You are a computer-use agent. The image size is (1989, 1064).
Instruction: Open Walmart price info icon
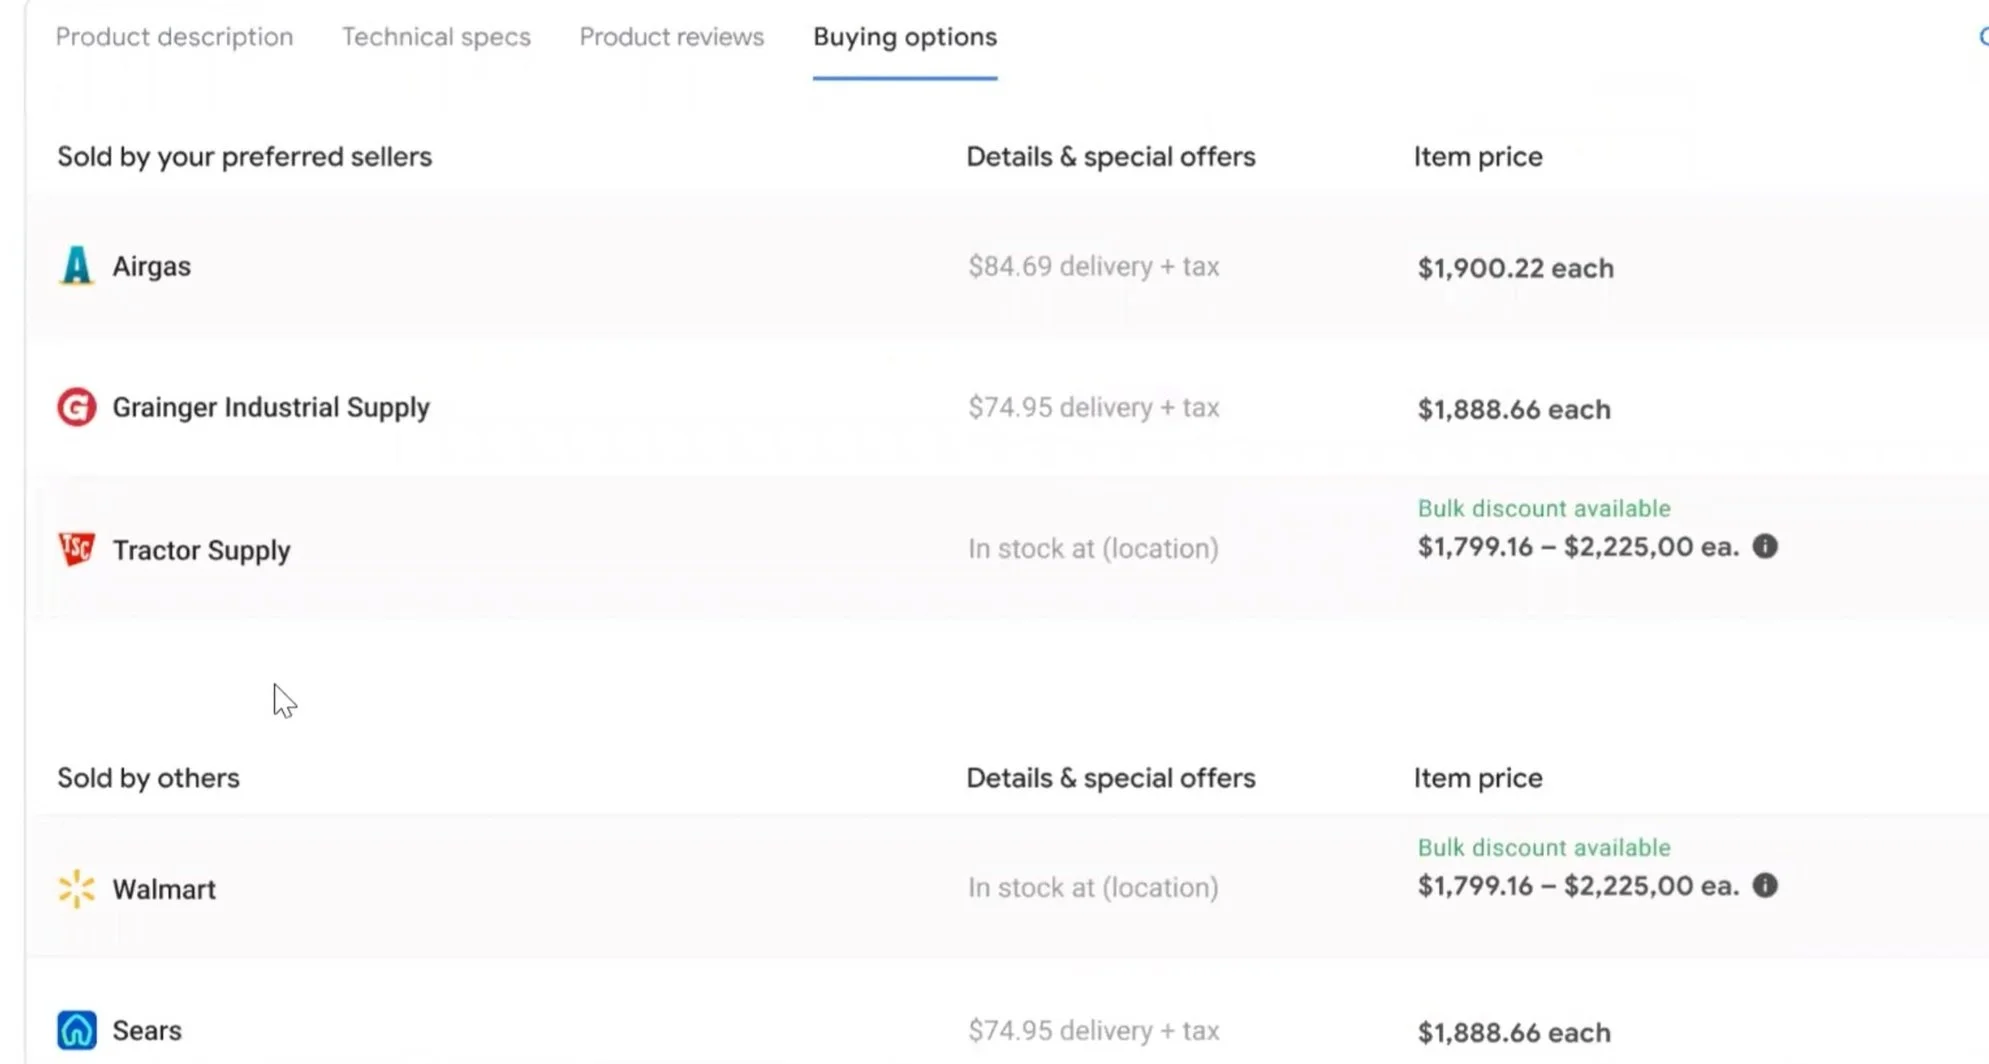coord(1765,885)
